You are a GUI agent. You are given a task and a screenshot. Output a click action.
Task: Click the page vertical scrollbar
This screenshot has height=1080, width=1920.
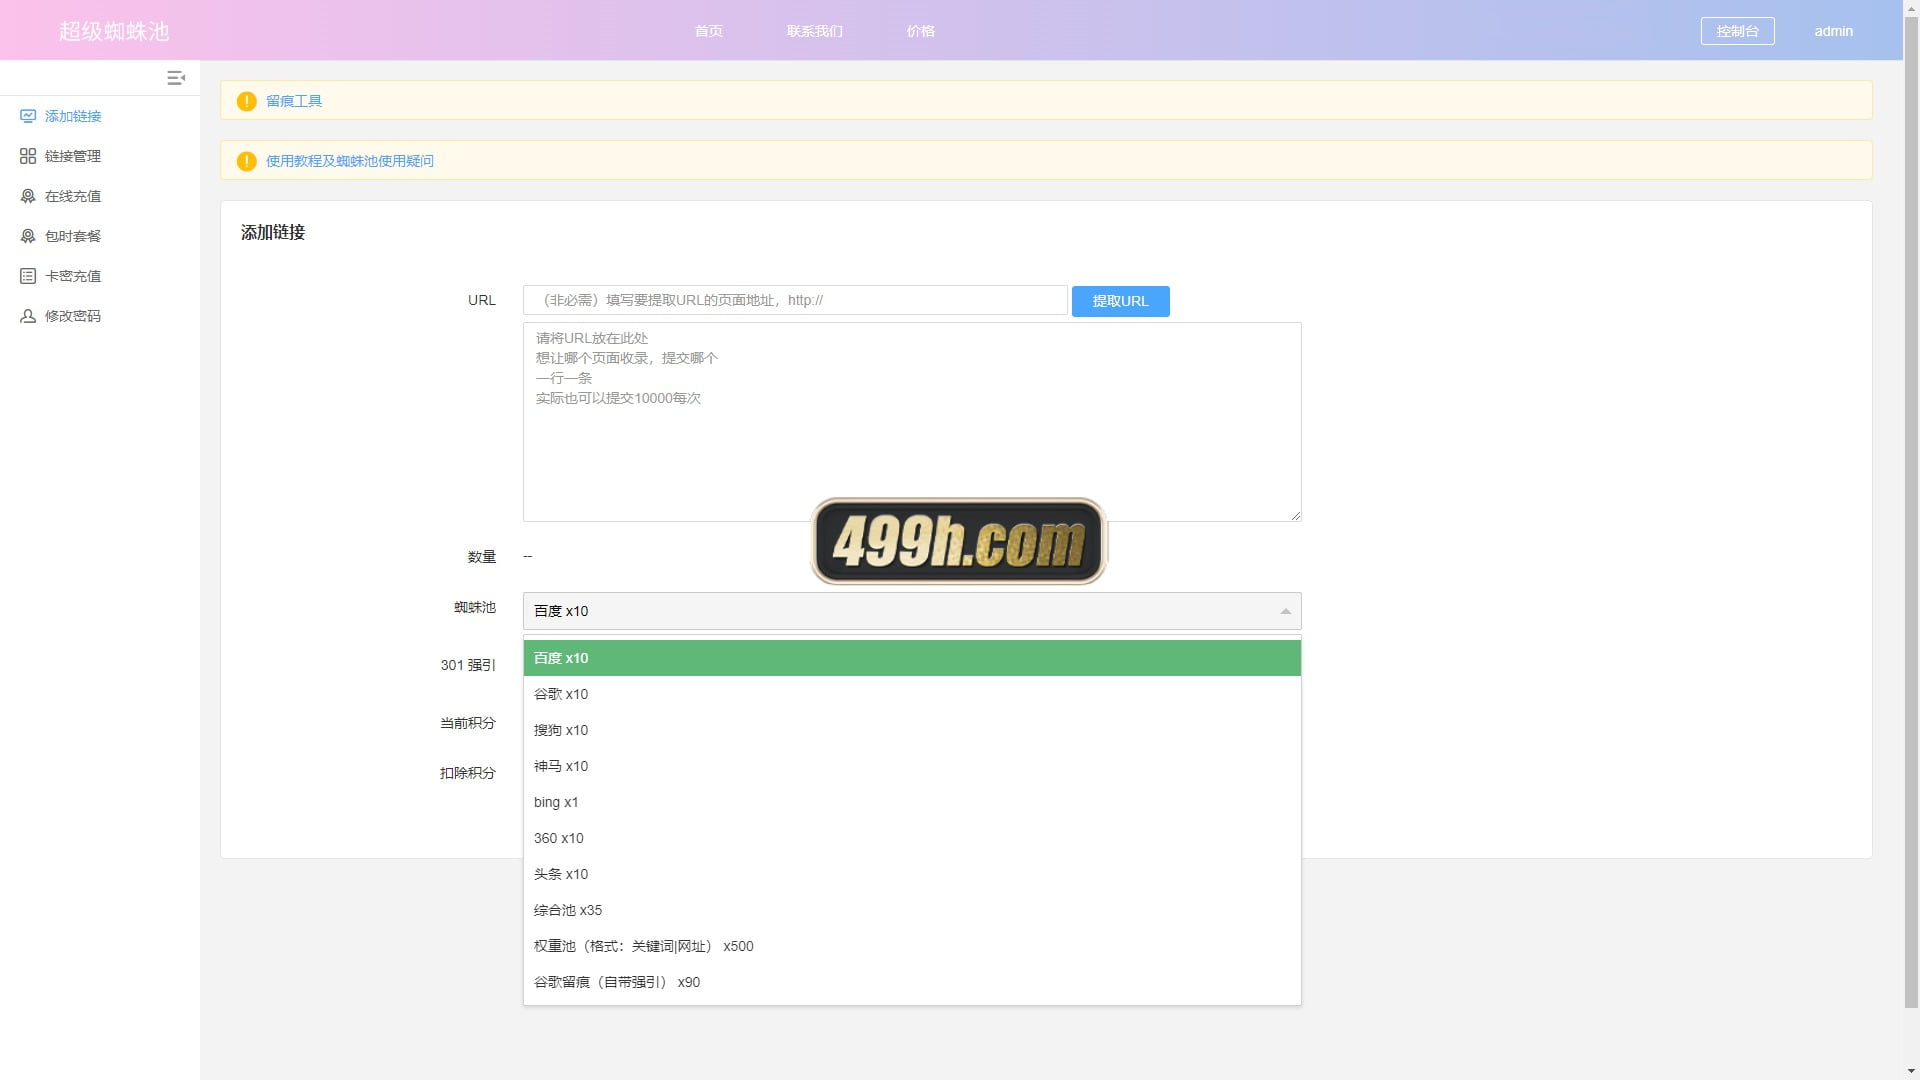click(1911, 510)
